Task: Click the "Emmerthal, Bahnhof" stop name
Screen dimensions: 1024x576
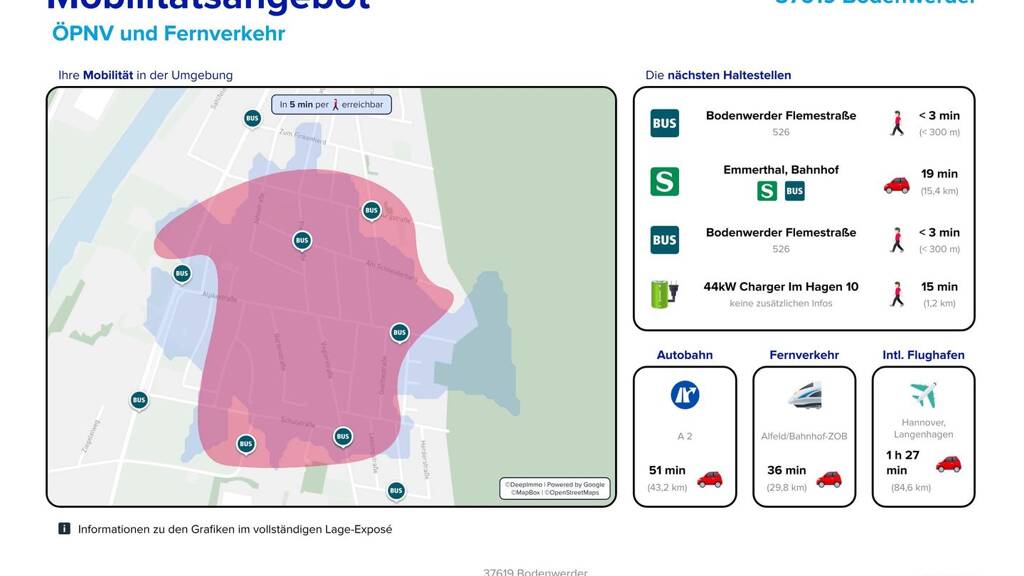Action: (x=780, y=170)
